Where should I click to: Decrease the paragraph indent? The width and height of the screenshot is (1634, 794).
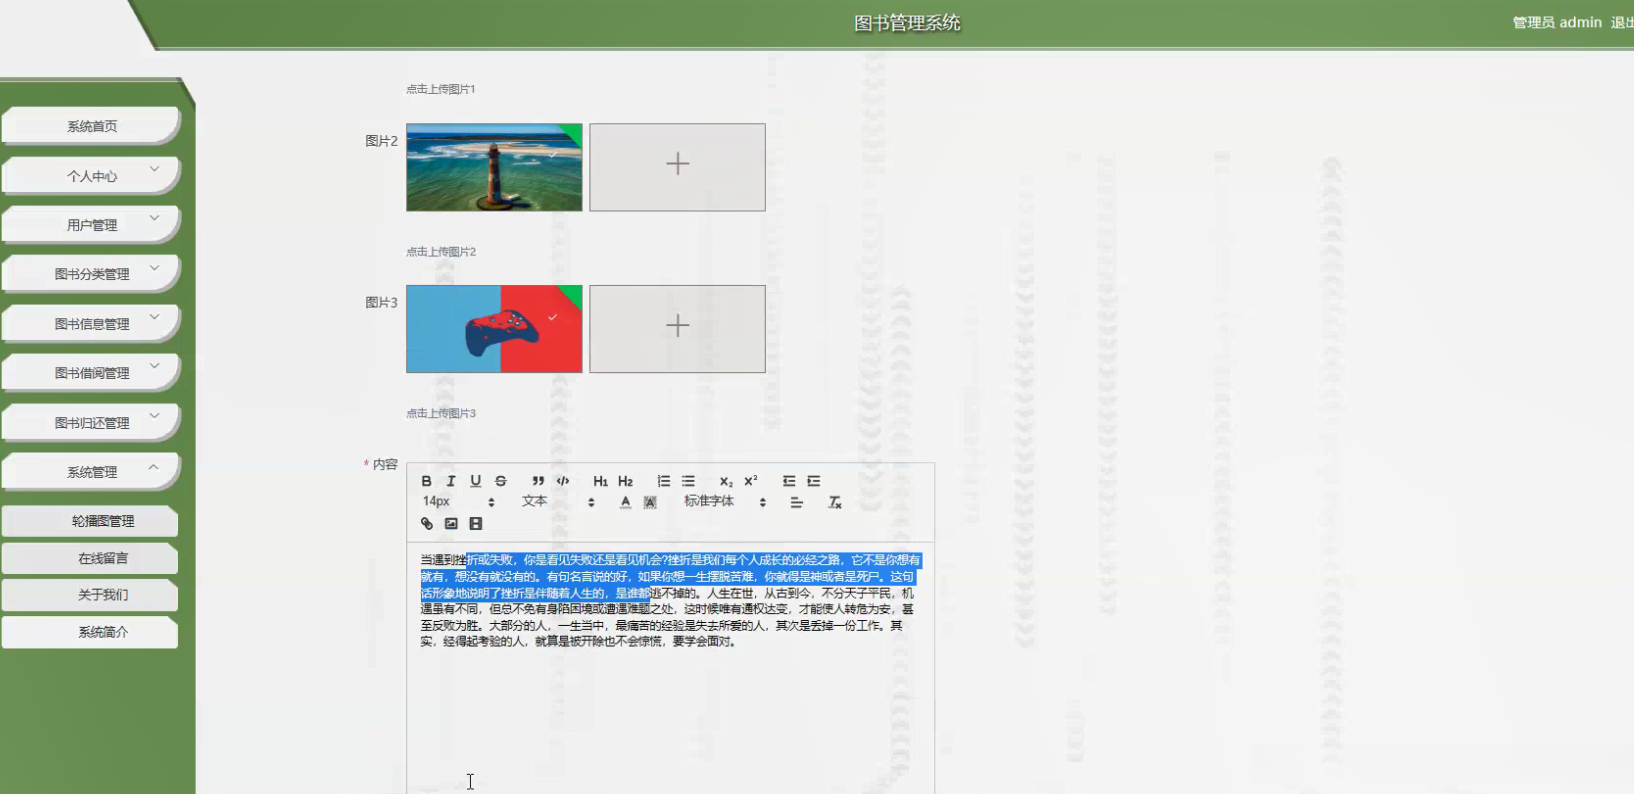789,481
